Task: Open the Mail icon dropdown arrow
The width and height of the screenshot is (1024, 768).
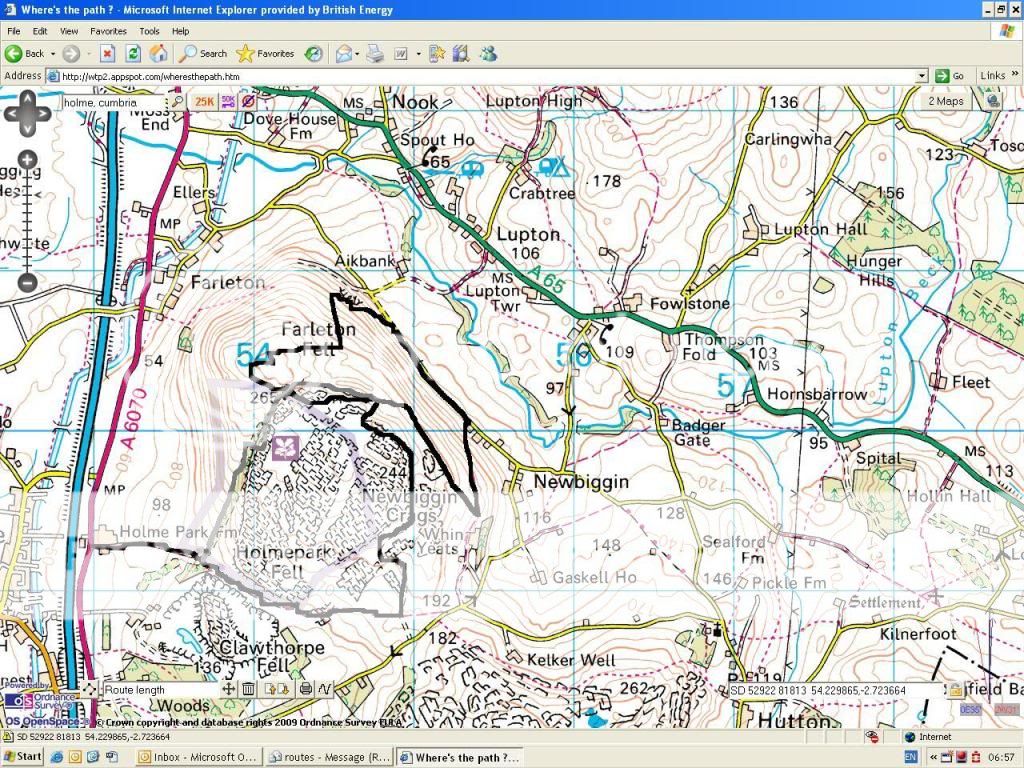Action: click(357, 54)
